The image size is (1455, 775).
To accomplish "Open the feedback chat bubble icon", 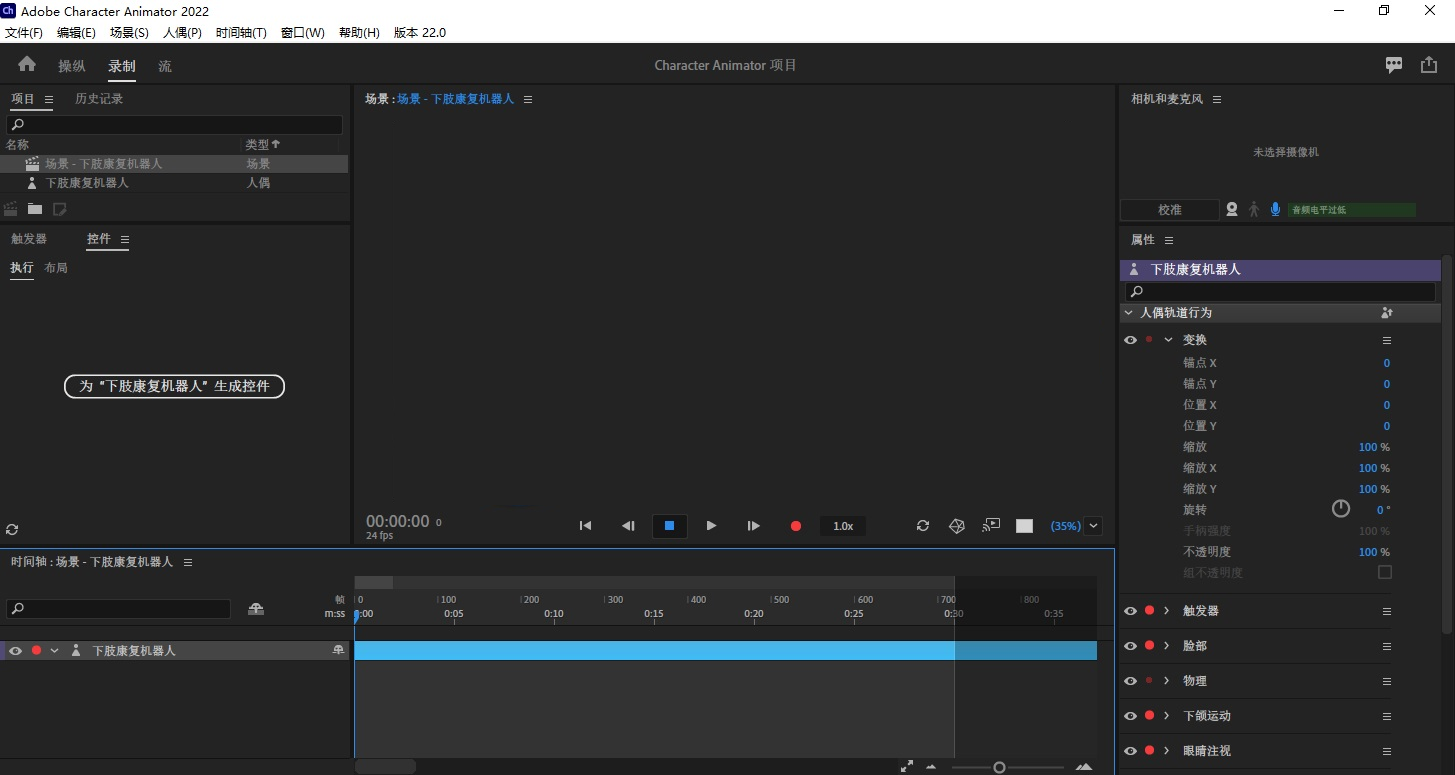I will coord(1394,65).
